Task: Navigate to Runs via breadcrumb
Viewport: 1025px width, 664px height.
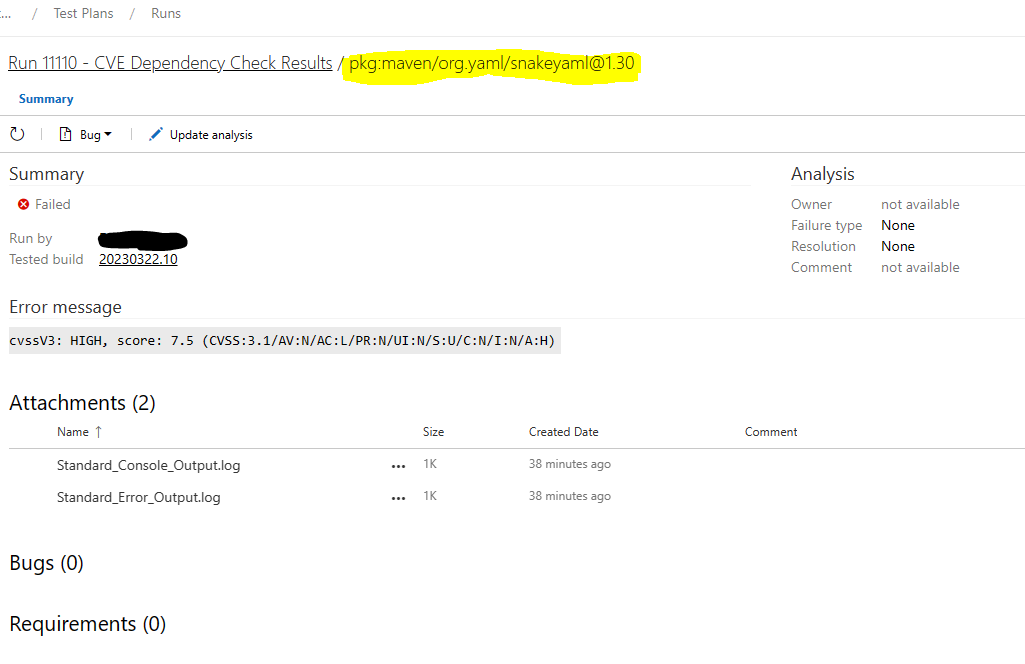Action: (165, 13)
